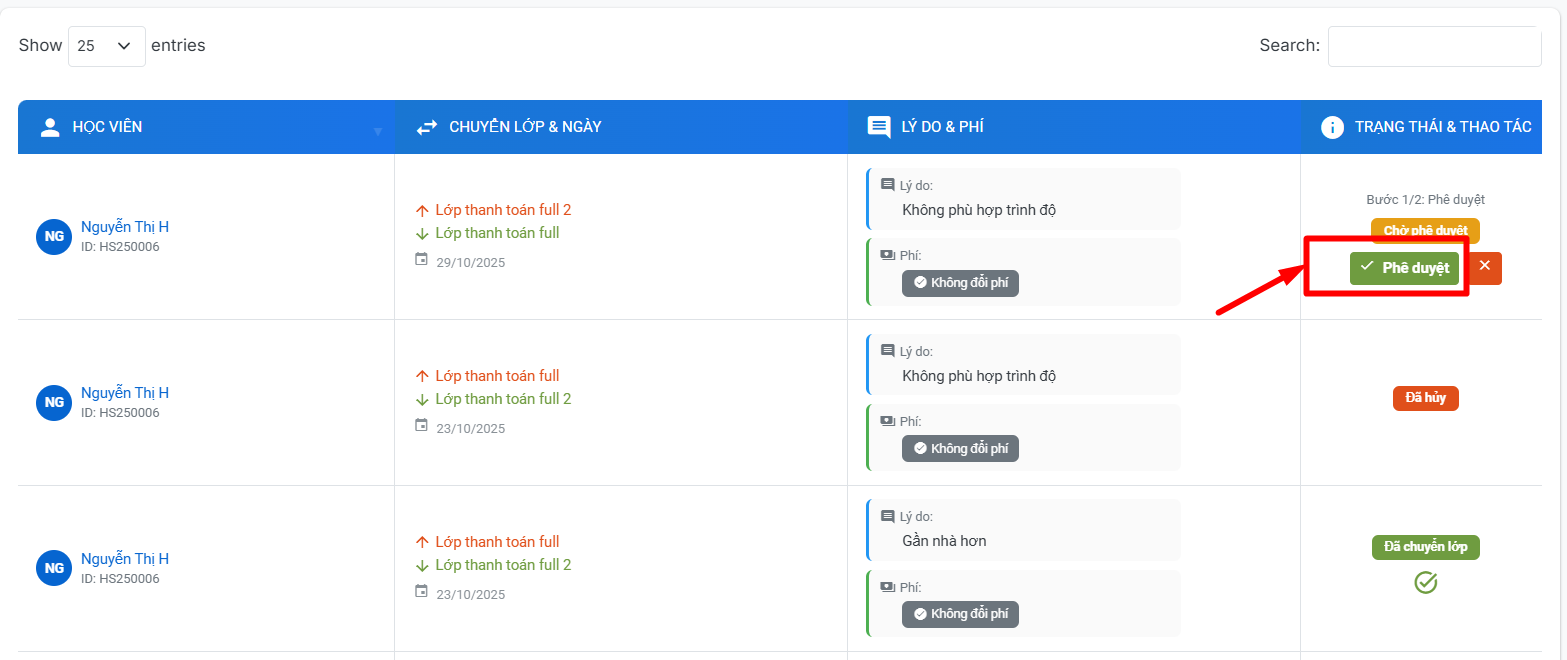Click the NG avatar in the third row

pyautogui.click(x=54, y=568)
